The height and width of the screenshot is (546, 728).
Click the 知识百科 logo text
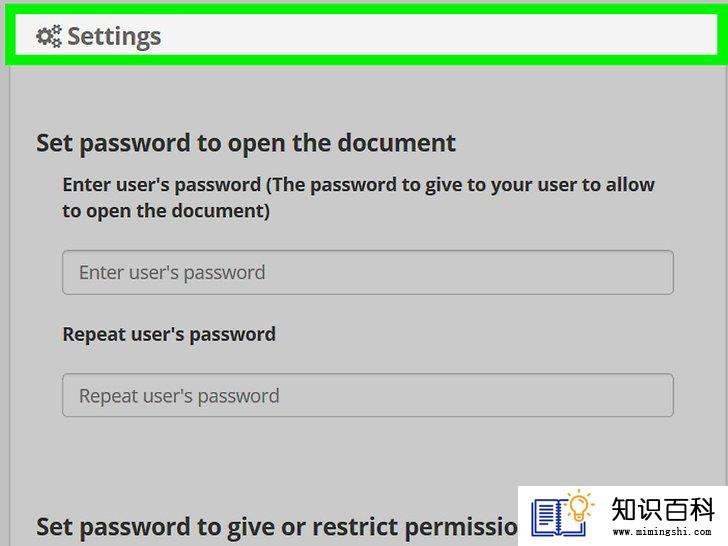pos(663,509)
